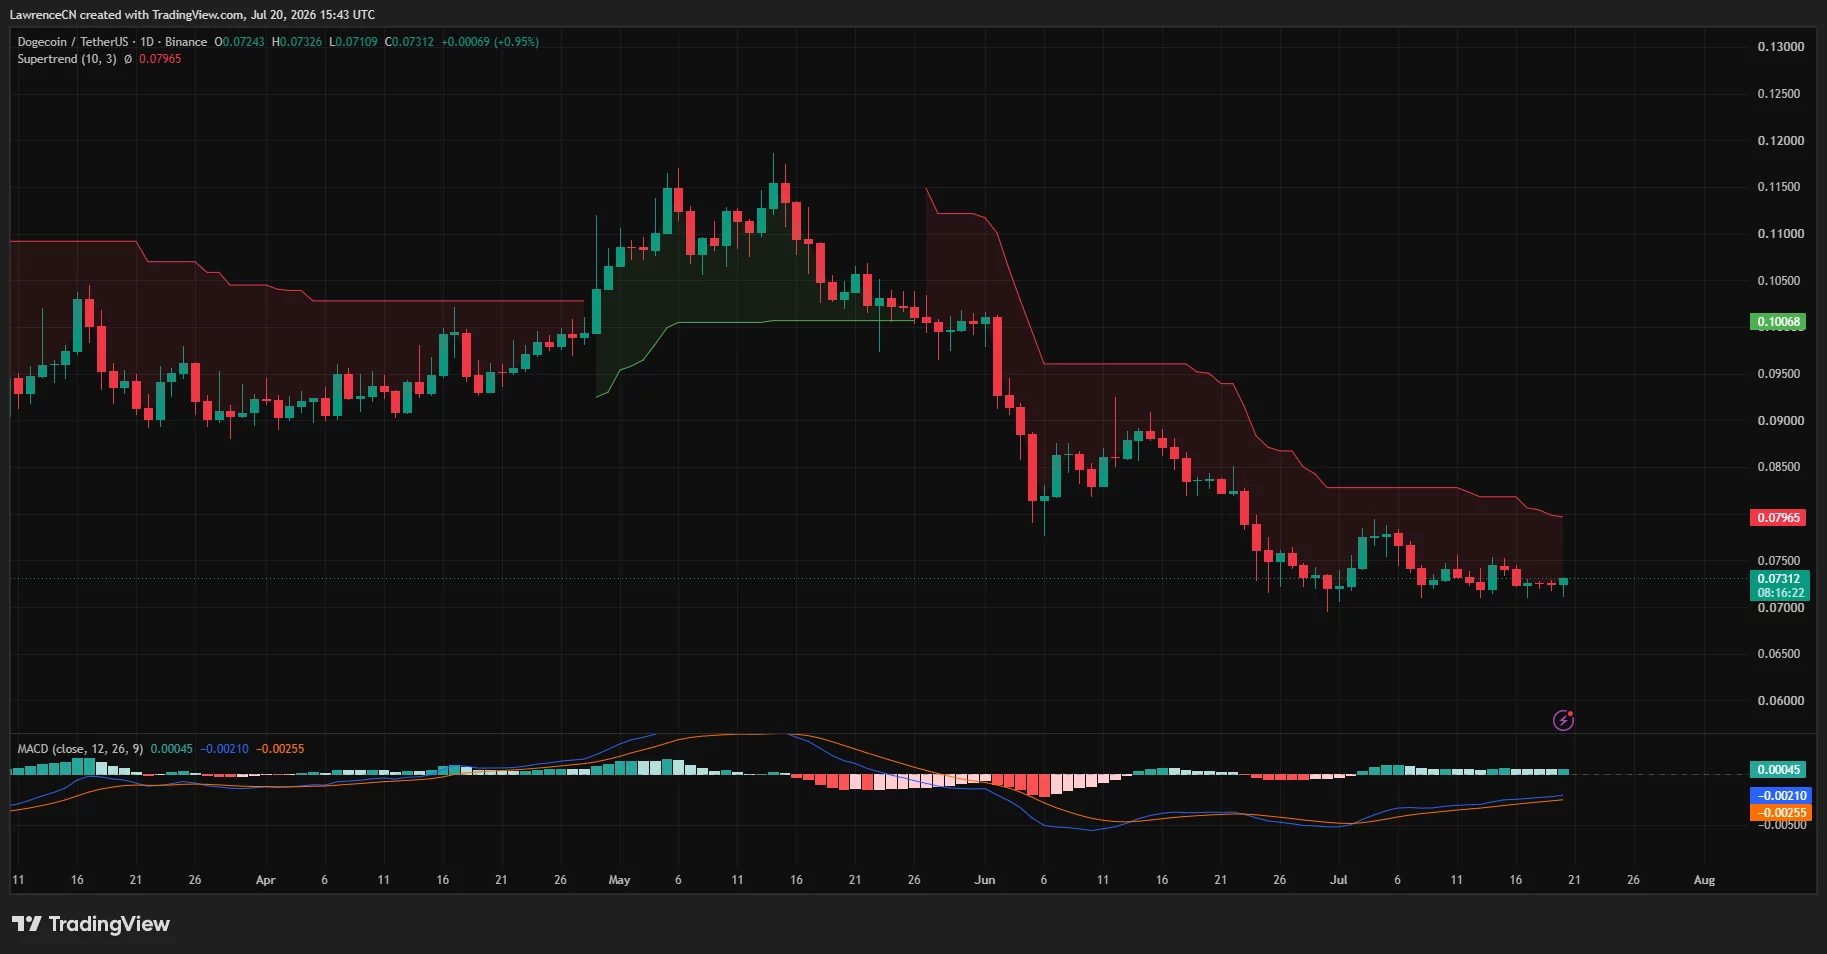Click the 0.08500 price axis label
Viewport: 1827px width, 954px height.
pos(1781,467)
